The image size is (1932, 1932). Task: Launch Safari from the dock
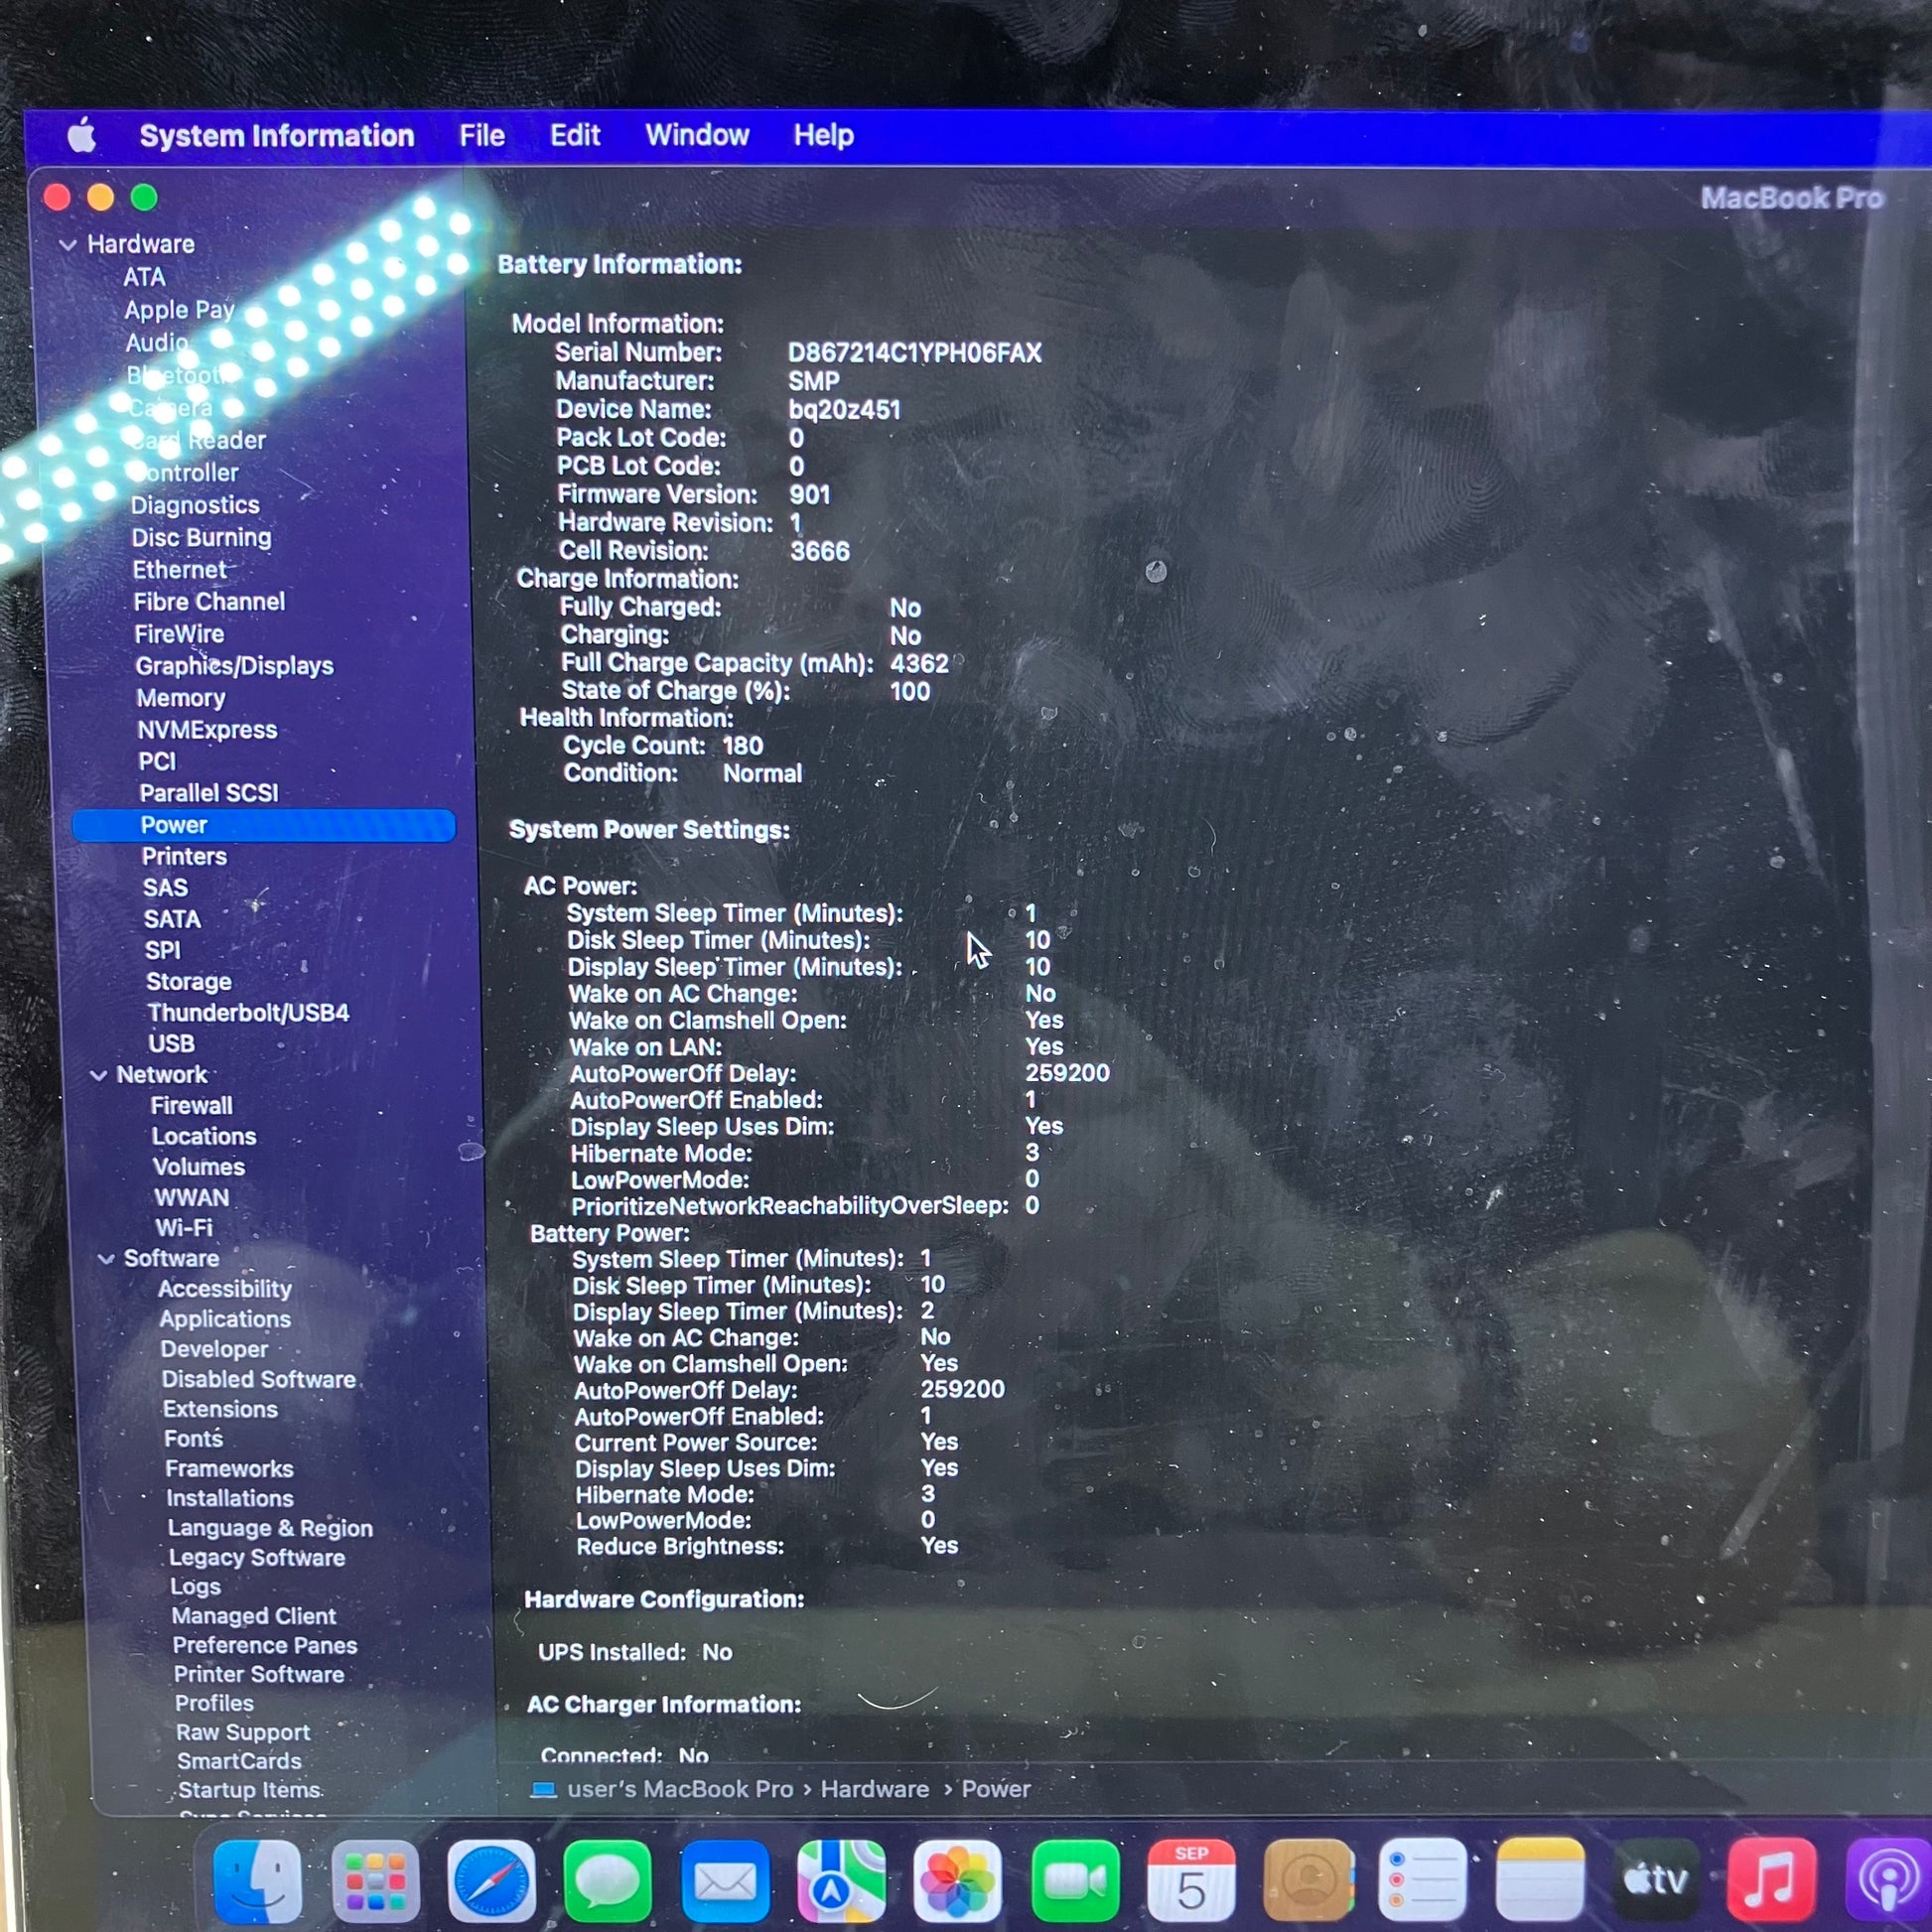491,1880
